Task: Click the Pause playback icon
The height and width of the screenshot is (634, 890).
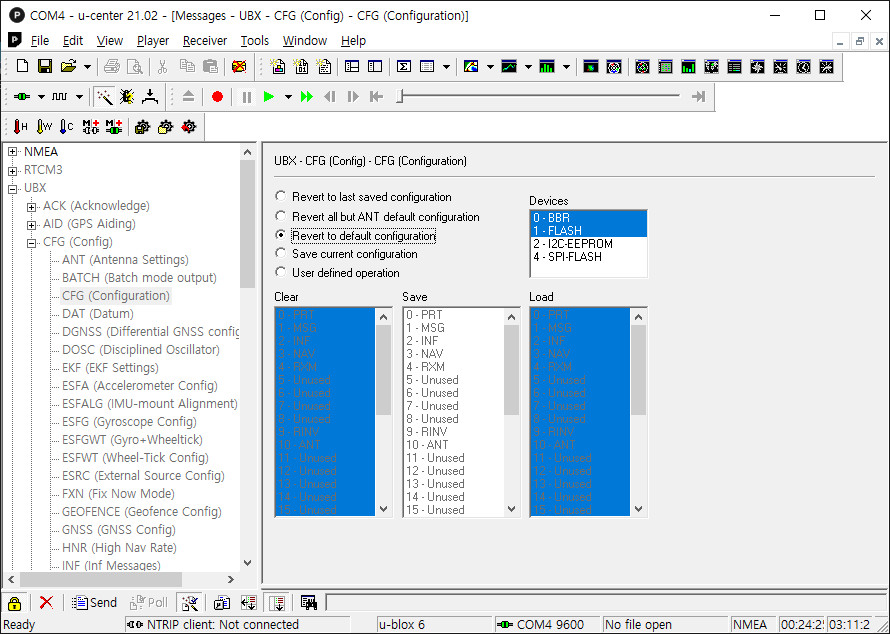Action: coord(246,96)
